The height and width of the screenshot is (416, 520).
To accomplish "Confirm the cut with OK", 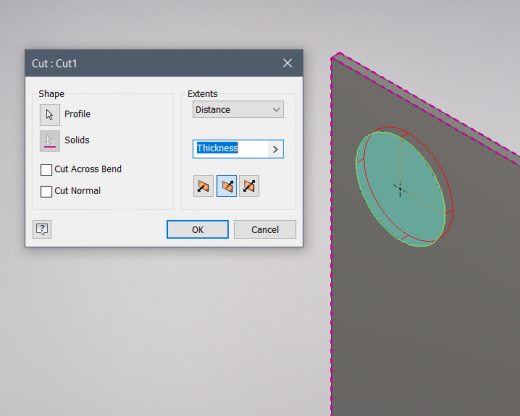I will click(198, 229).
